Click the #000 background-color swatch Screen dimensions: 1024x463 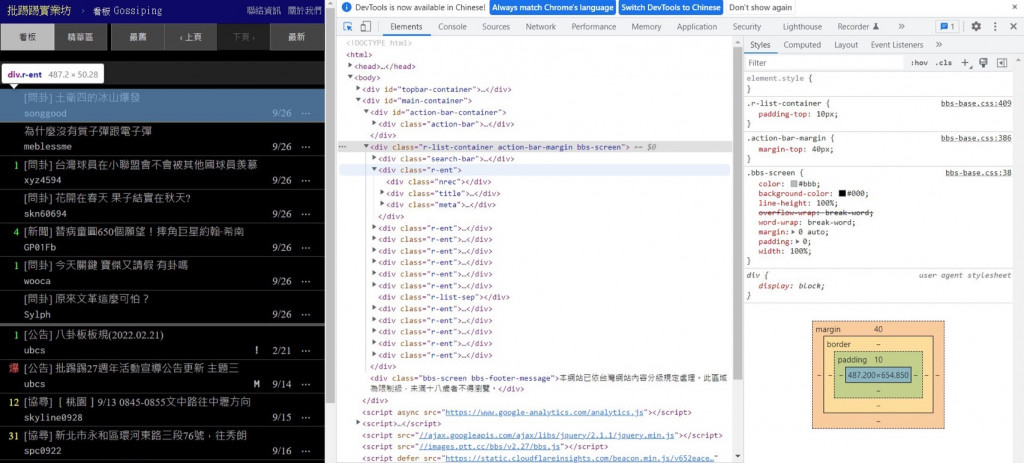[842, 194]
